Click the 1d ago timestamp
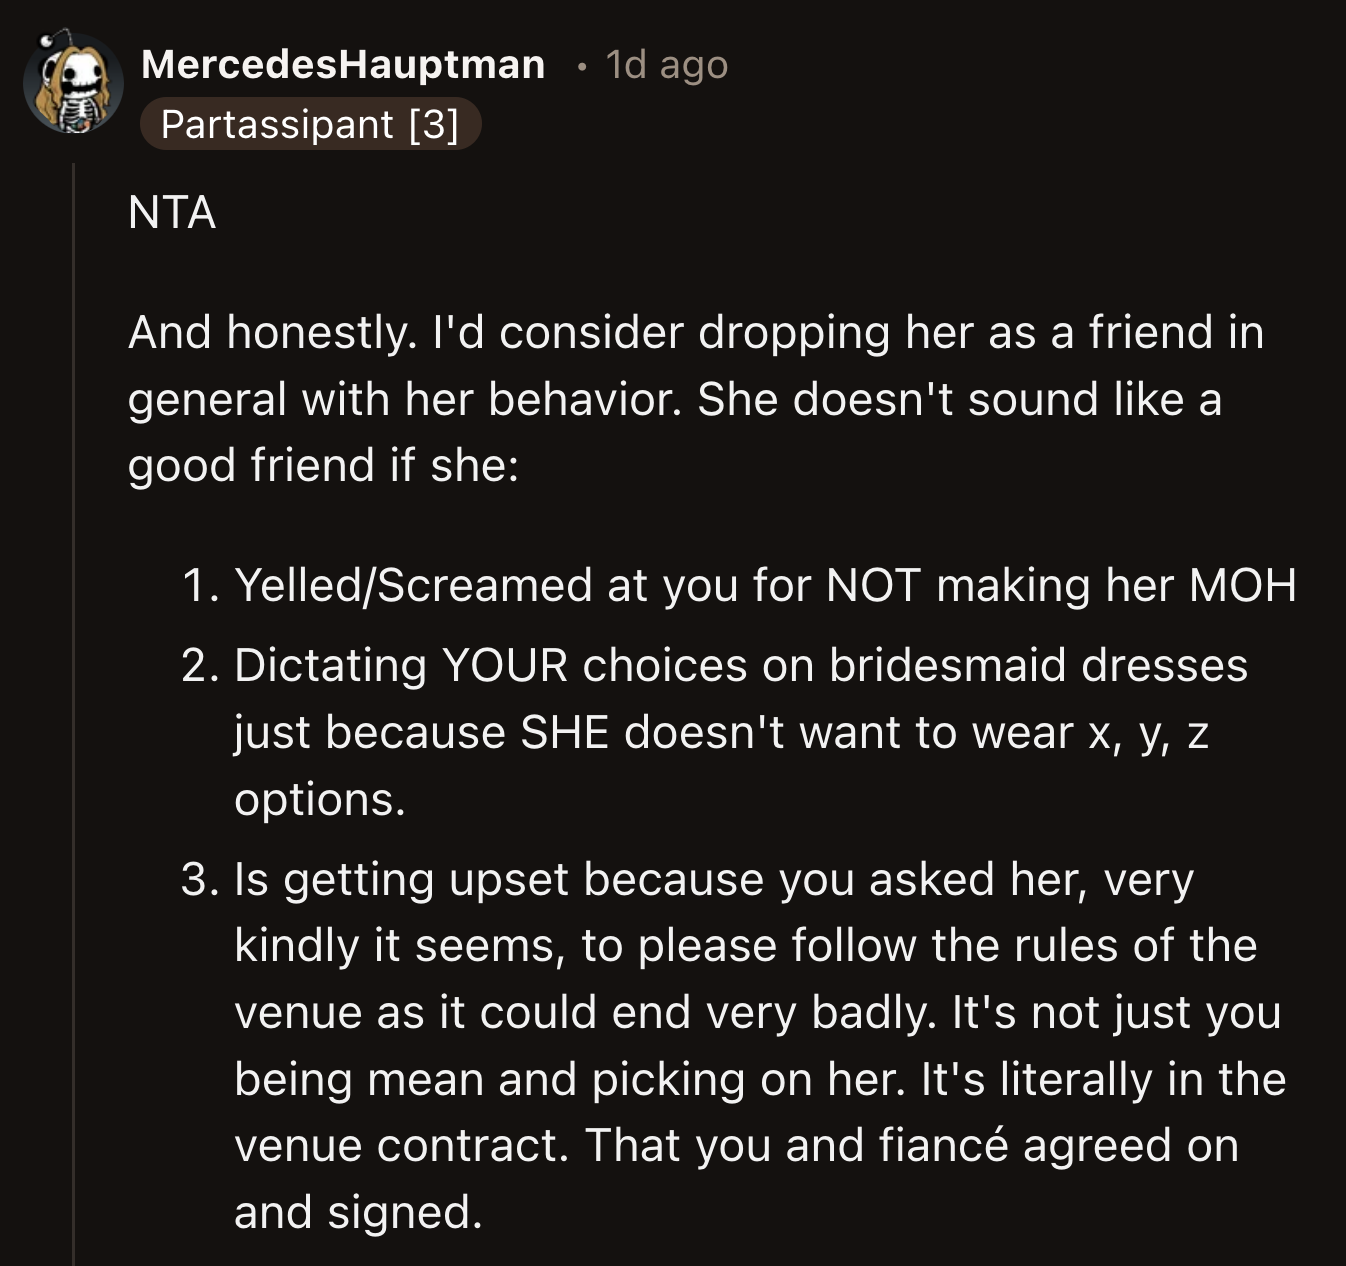 pyautogui.click(x=662, y=64)
